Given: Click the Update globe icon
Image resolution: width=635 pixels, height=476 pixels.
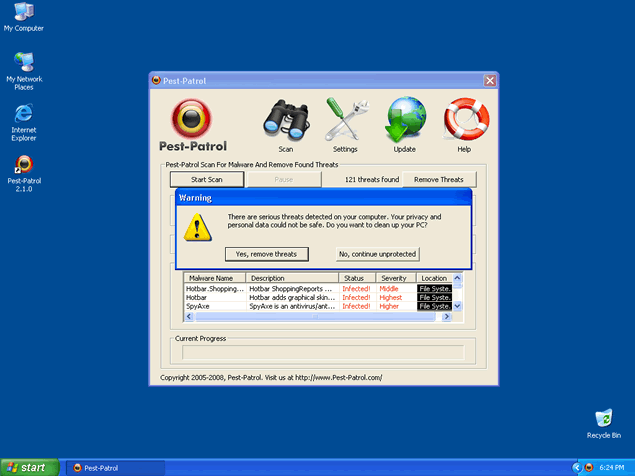Looking at the screenshot, I should 405,121.
